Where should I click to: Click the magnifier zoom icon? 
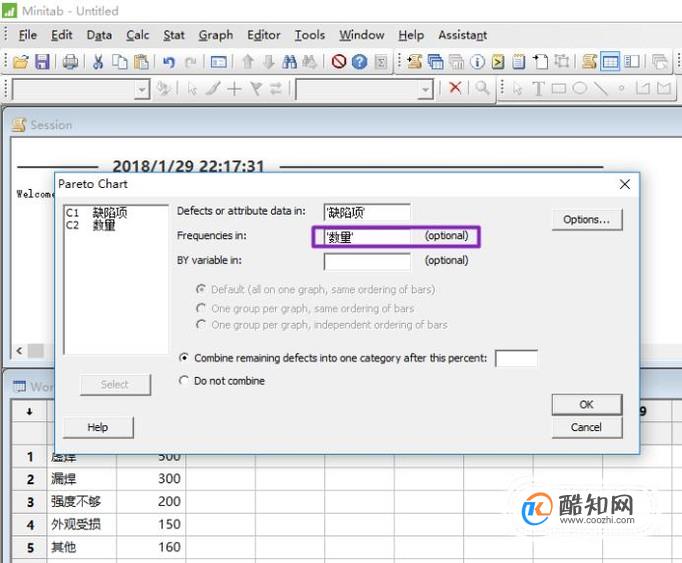pos(482,88)
